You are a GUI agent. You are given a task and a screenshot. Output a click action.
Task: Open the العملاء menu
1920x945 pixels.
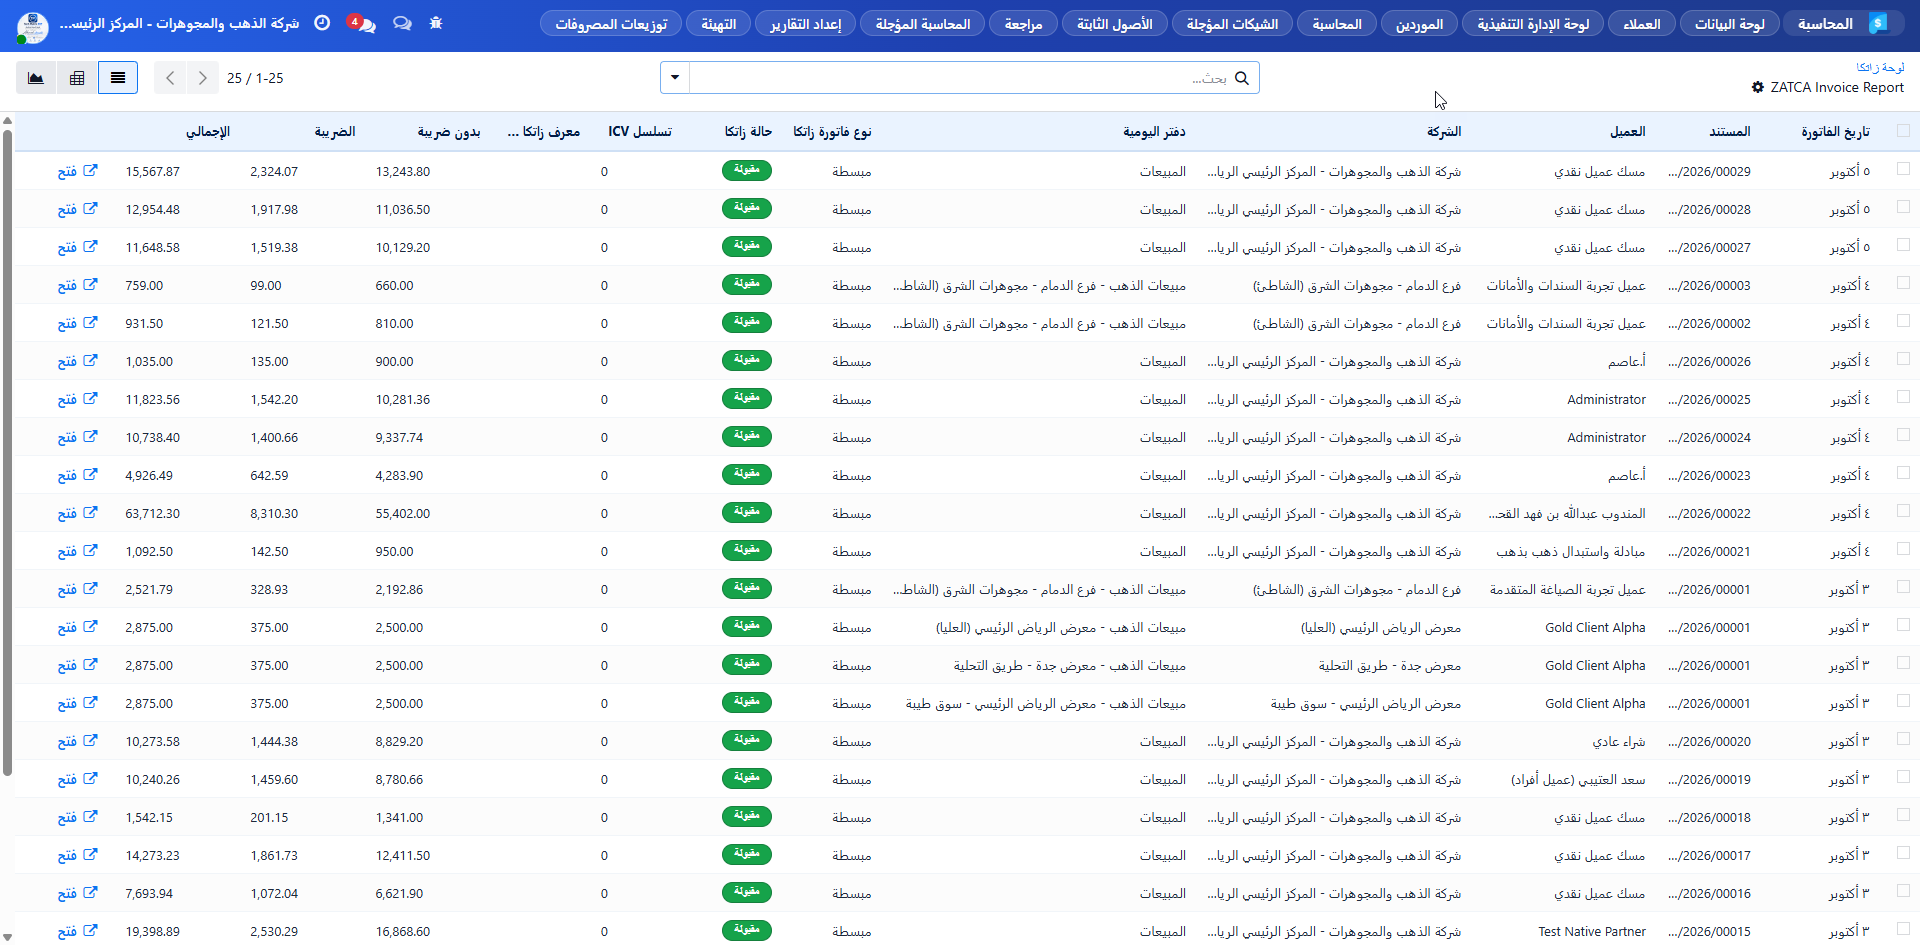[x=1642, y=23]
